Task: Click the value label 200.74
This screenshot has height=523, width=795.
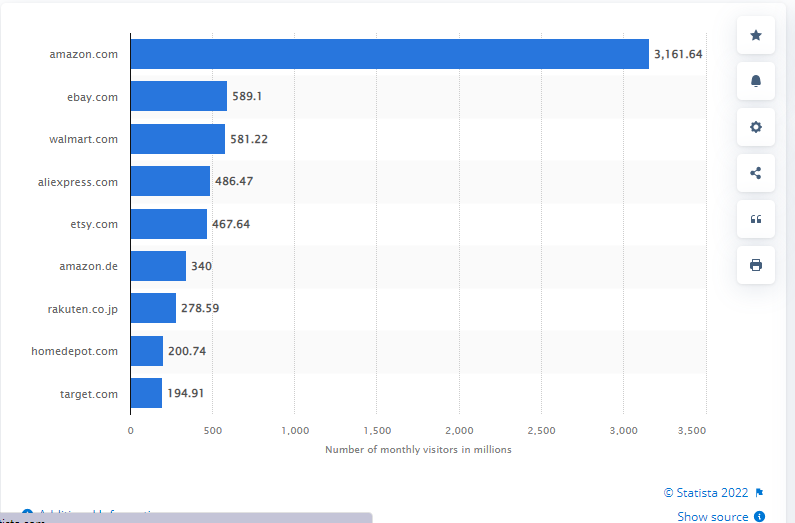Action: click(x=187, y=351)
